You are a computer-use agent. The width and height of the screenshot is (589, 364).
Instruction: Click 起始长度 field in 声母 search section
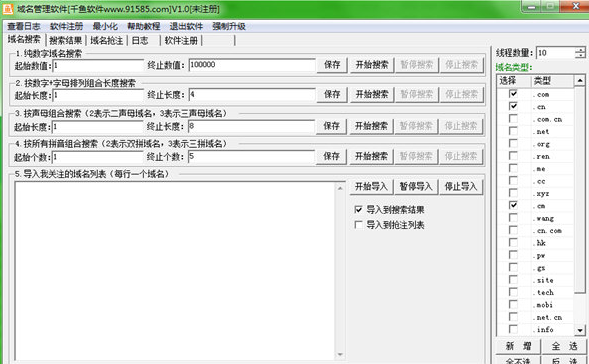click(98, 127)
